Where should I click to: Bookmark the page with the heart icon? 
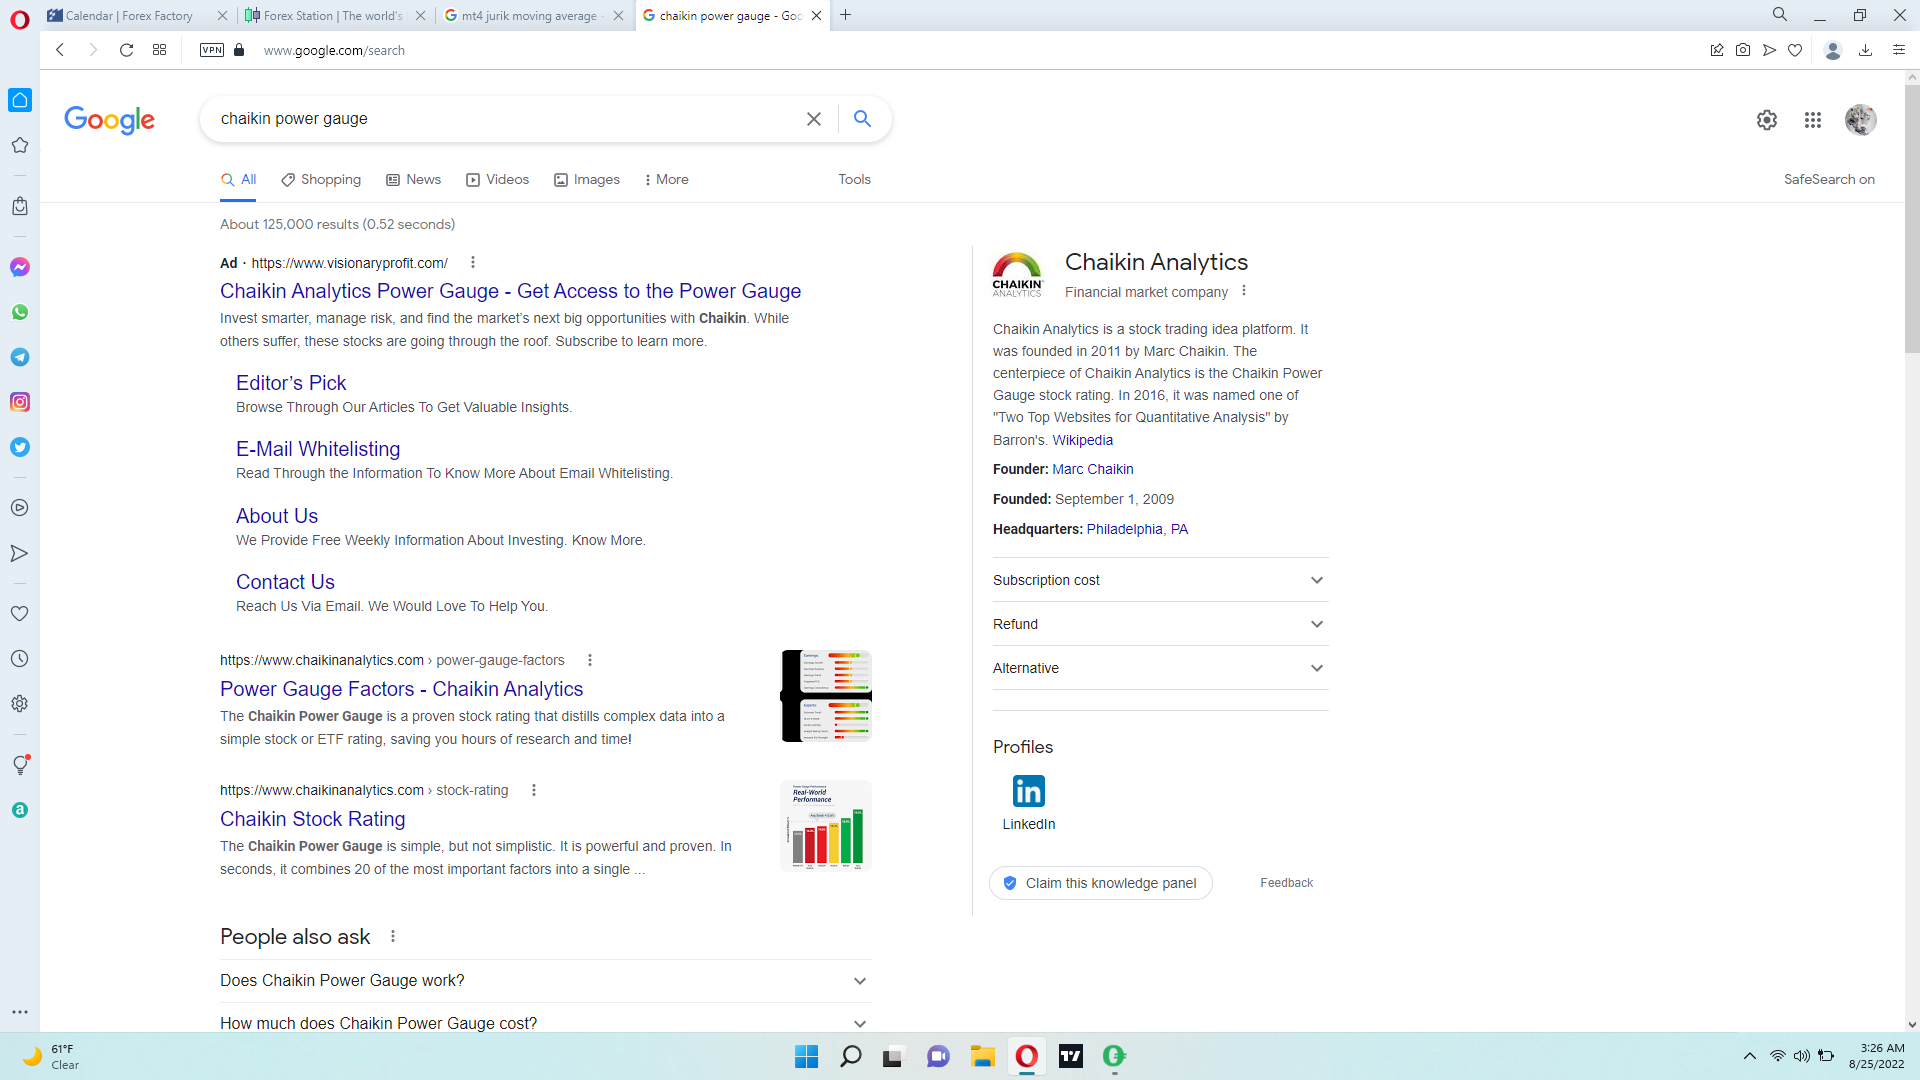pos(1795,50)
